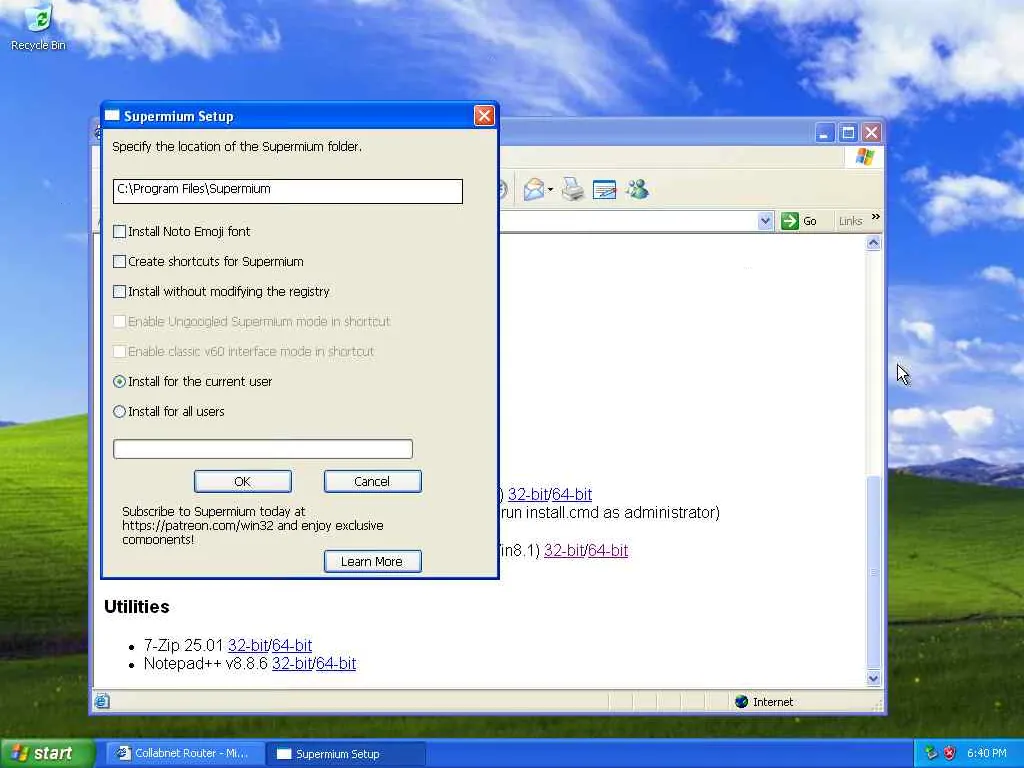Click Supermium Setup taskbar button
Image resolution: width=1024 pixels, height=768 pixels.
(346, 754)
